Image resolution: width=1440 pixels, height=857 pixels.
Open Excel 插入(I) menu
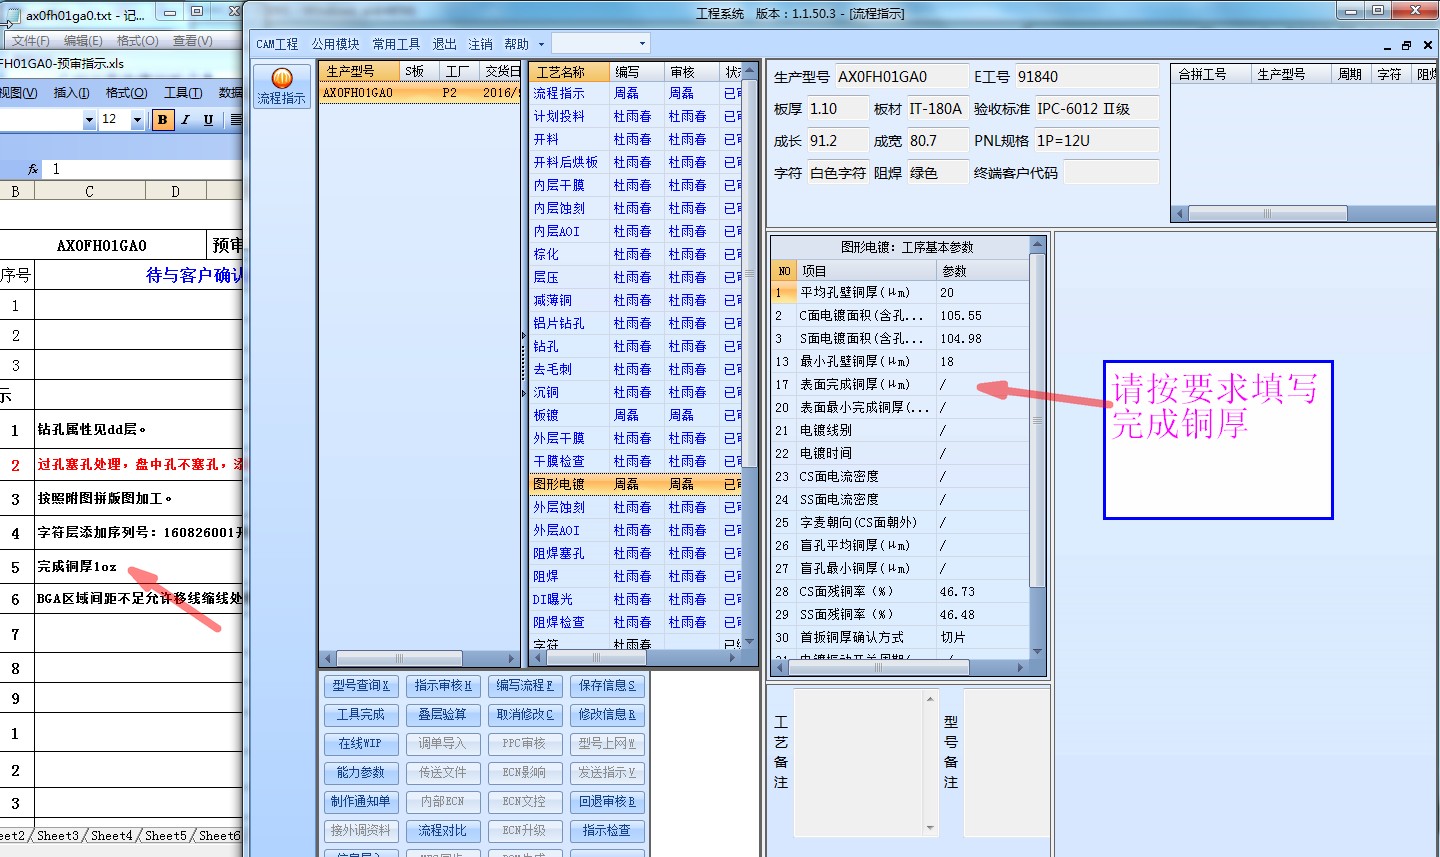tap(71, 92)
